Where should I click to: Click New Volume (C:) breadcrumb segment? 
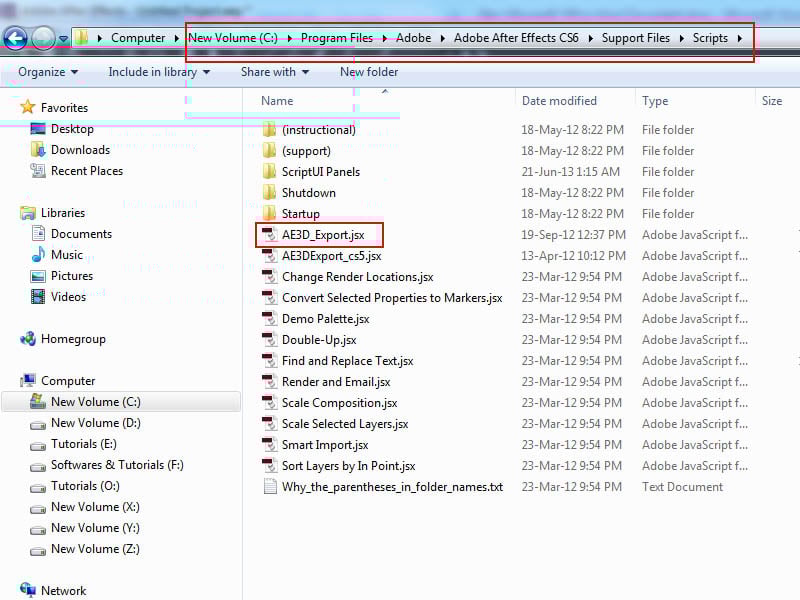point(233,38)
